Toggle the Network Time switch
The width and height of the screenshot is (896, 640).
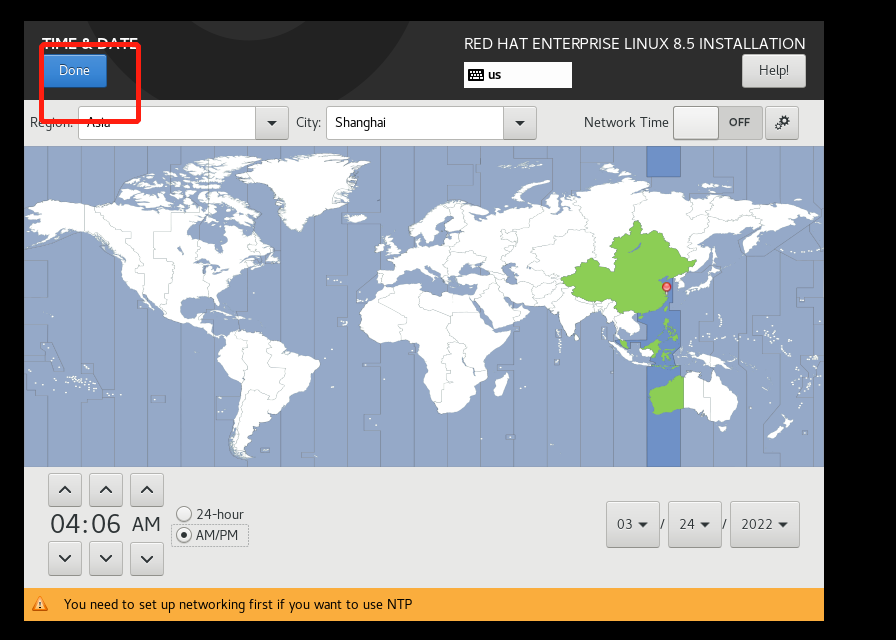[718, 123]
